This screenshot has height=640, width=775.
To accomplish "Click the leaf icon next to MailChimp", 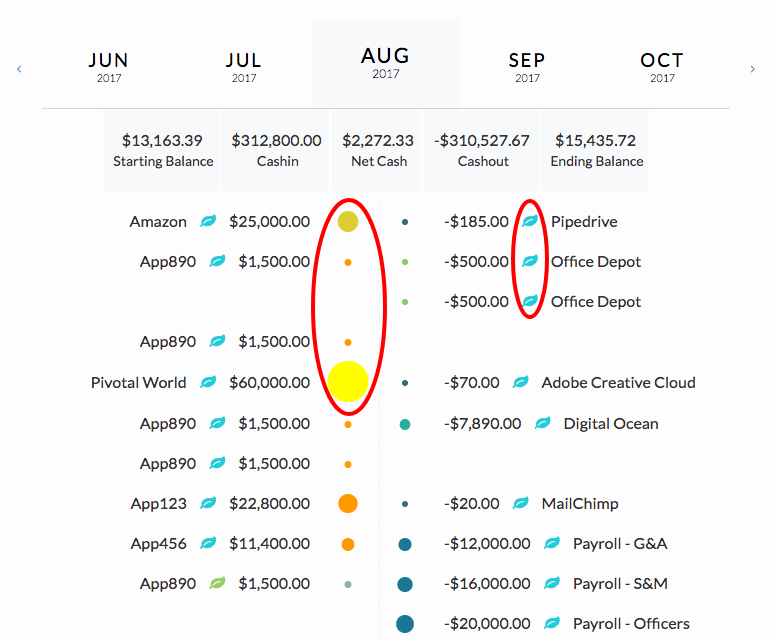I will pyautogui.click(x=520, y=503).
